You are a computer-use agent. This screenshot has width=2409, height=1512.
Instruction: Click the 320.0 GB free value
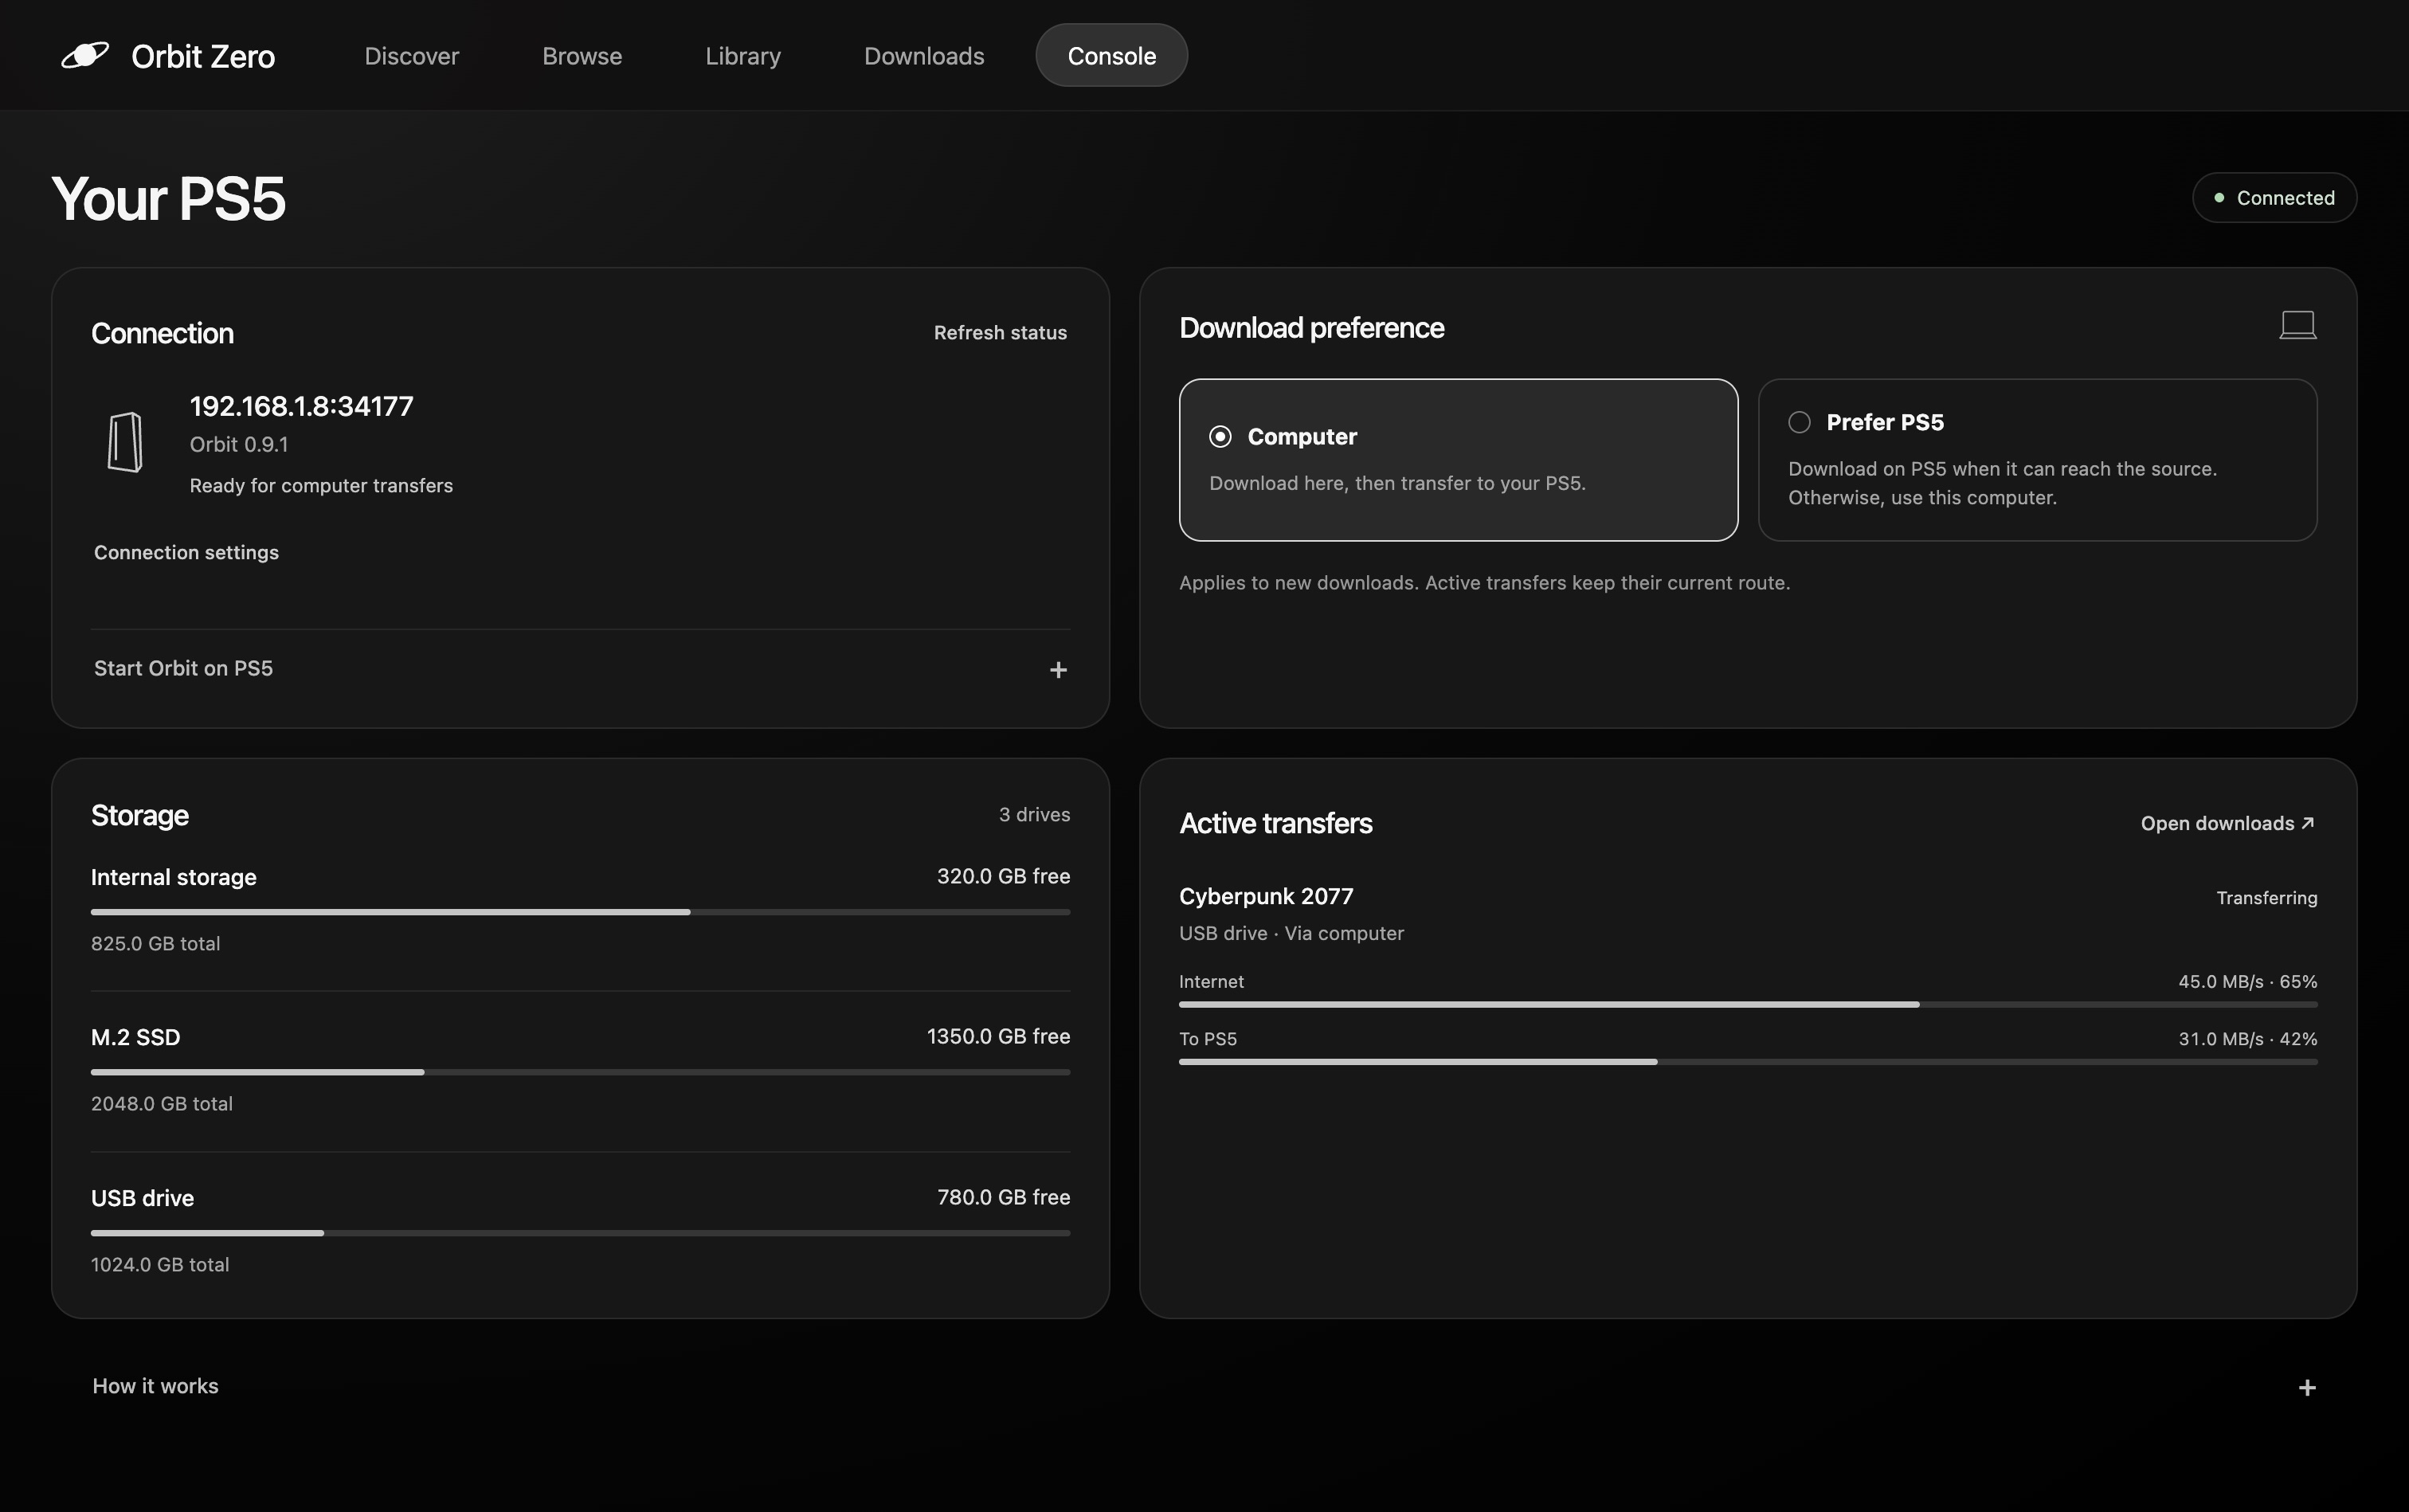pos(1003,877)
